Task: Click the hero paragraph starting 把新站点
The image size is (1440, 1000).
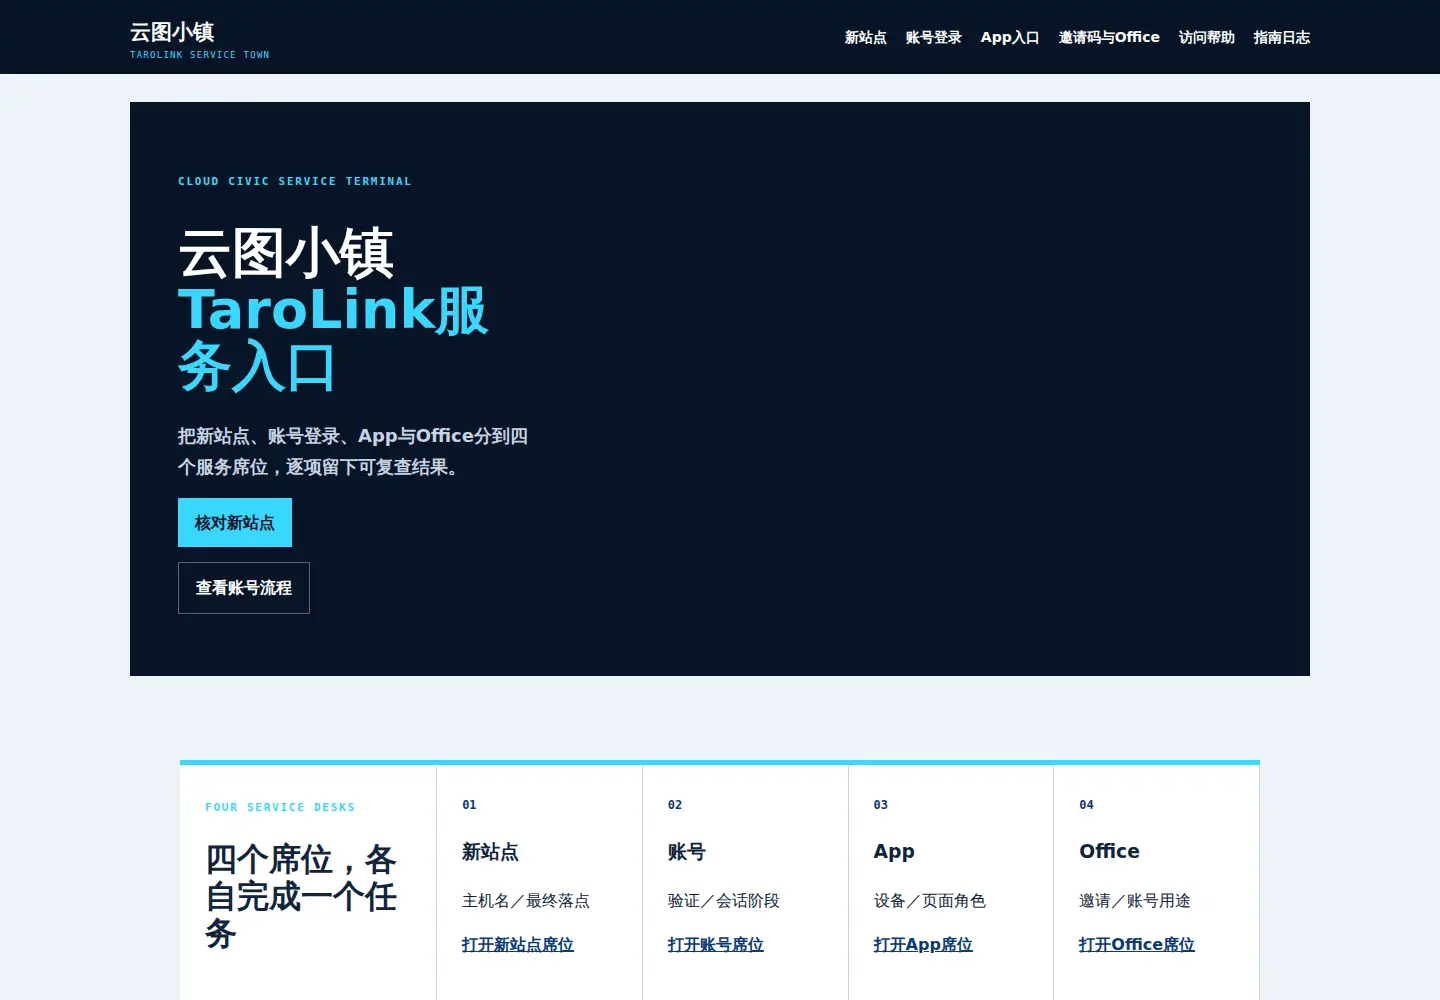Action: point(353,451)
